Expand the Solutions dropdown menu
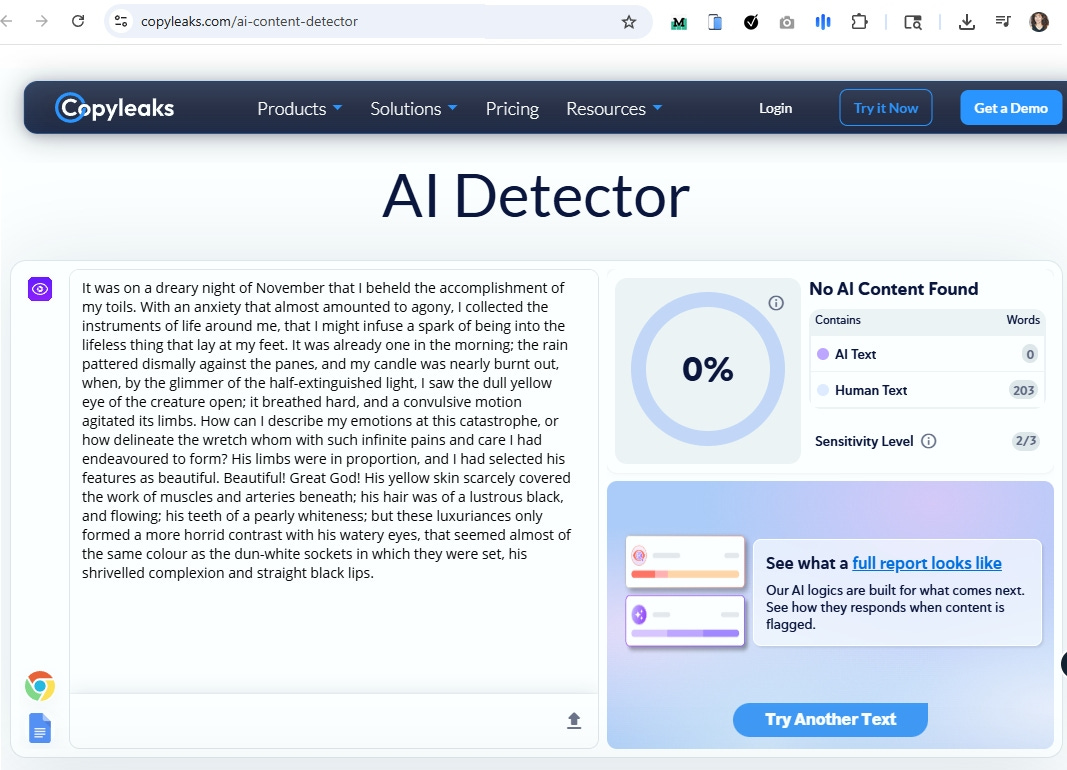Image resolution: width=1067 pixels, height=770 pixels. (414, 108)
